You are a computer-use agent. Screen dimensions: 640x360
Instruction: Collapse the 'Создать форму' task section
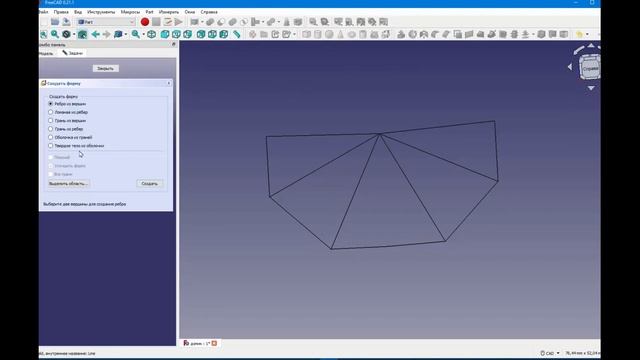[169, 83]
